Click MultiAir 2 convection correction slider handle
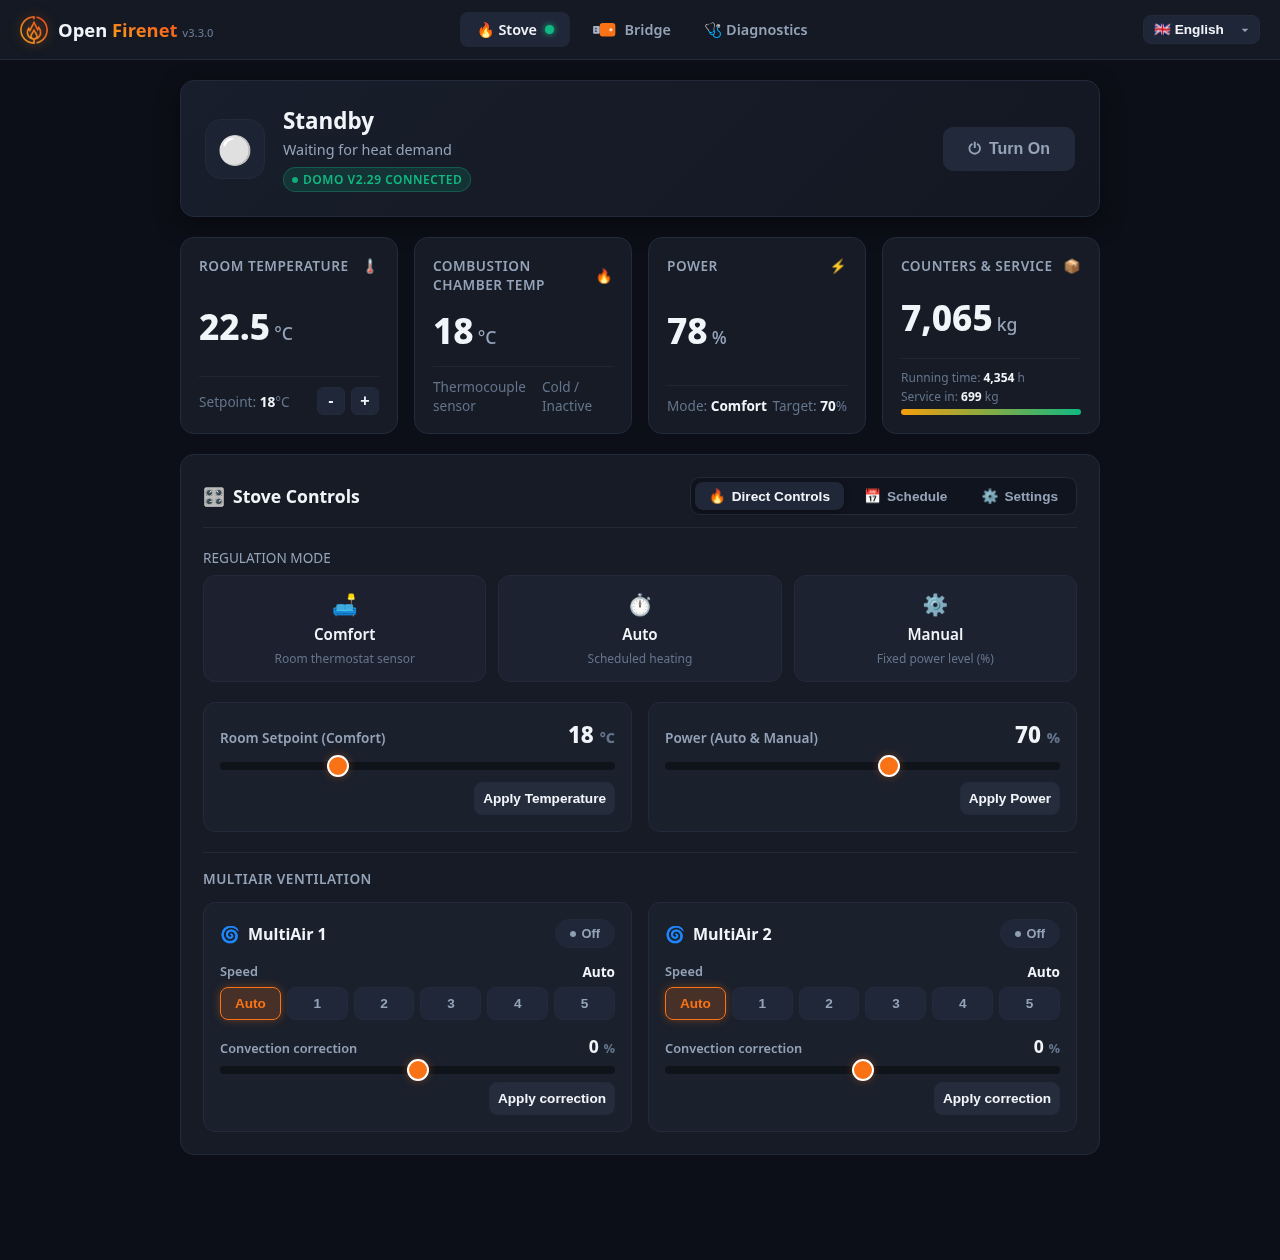This screenshot has height=1260, width=1280. coord(863,1070)
